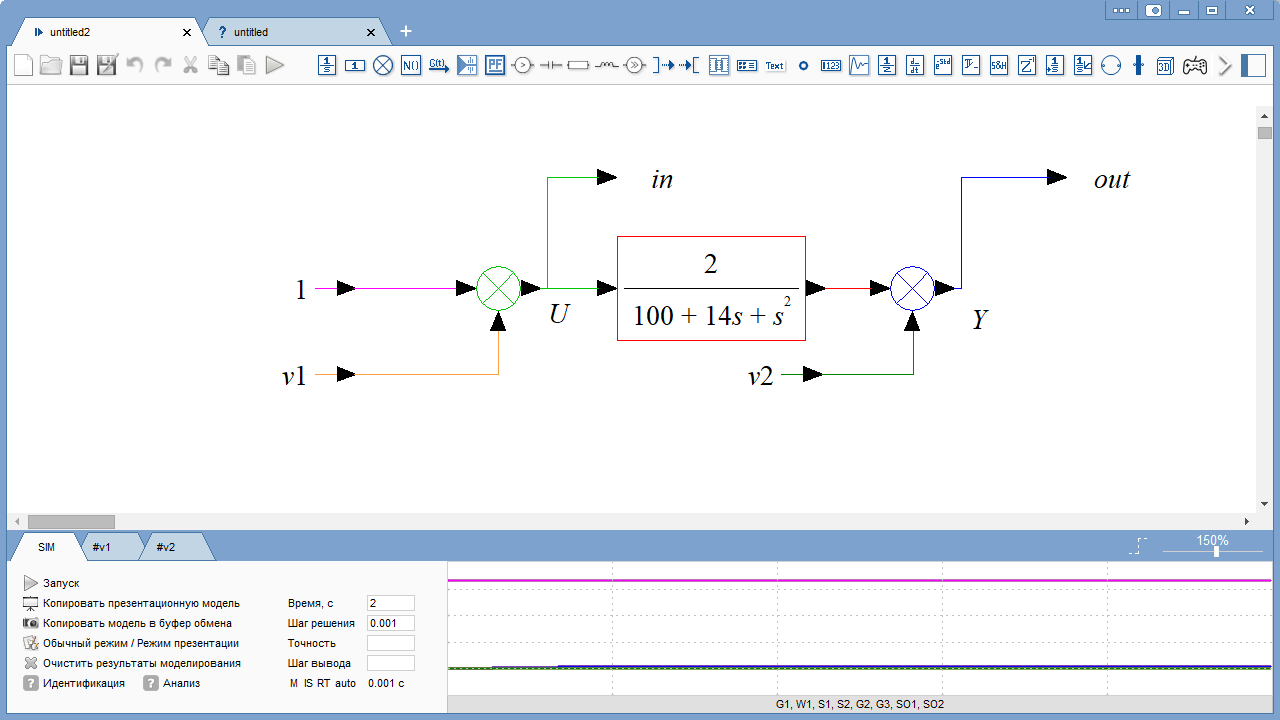
Task: Cut the selection with the scissors icon
Action: pyautogui.click(x=190, y=66)
